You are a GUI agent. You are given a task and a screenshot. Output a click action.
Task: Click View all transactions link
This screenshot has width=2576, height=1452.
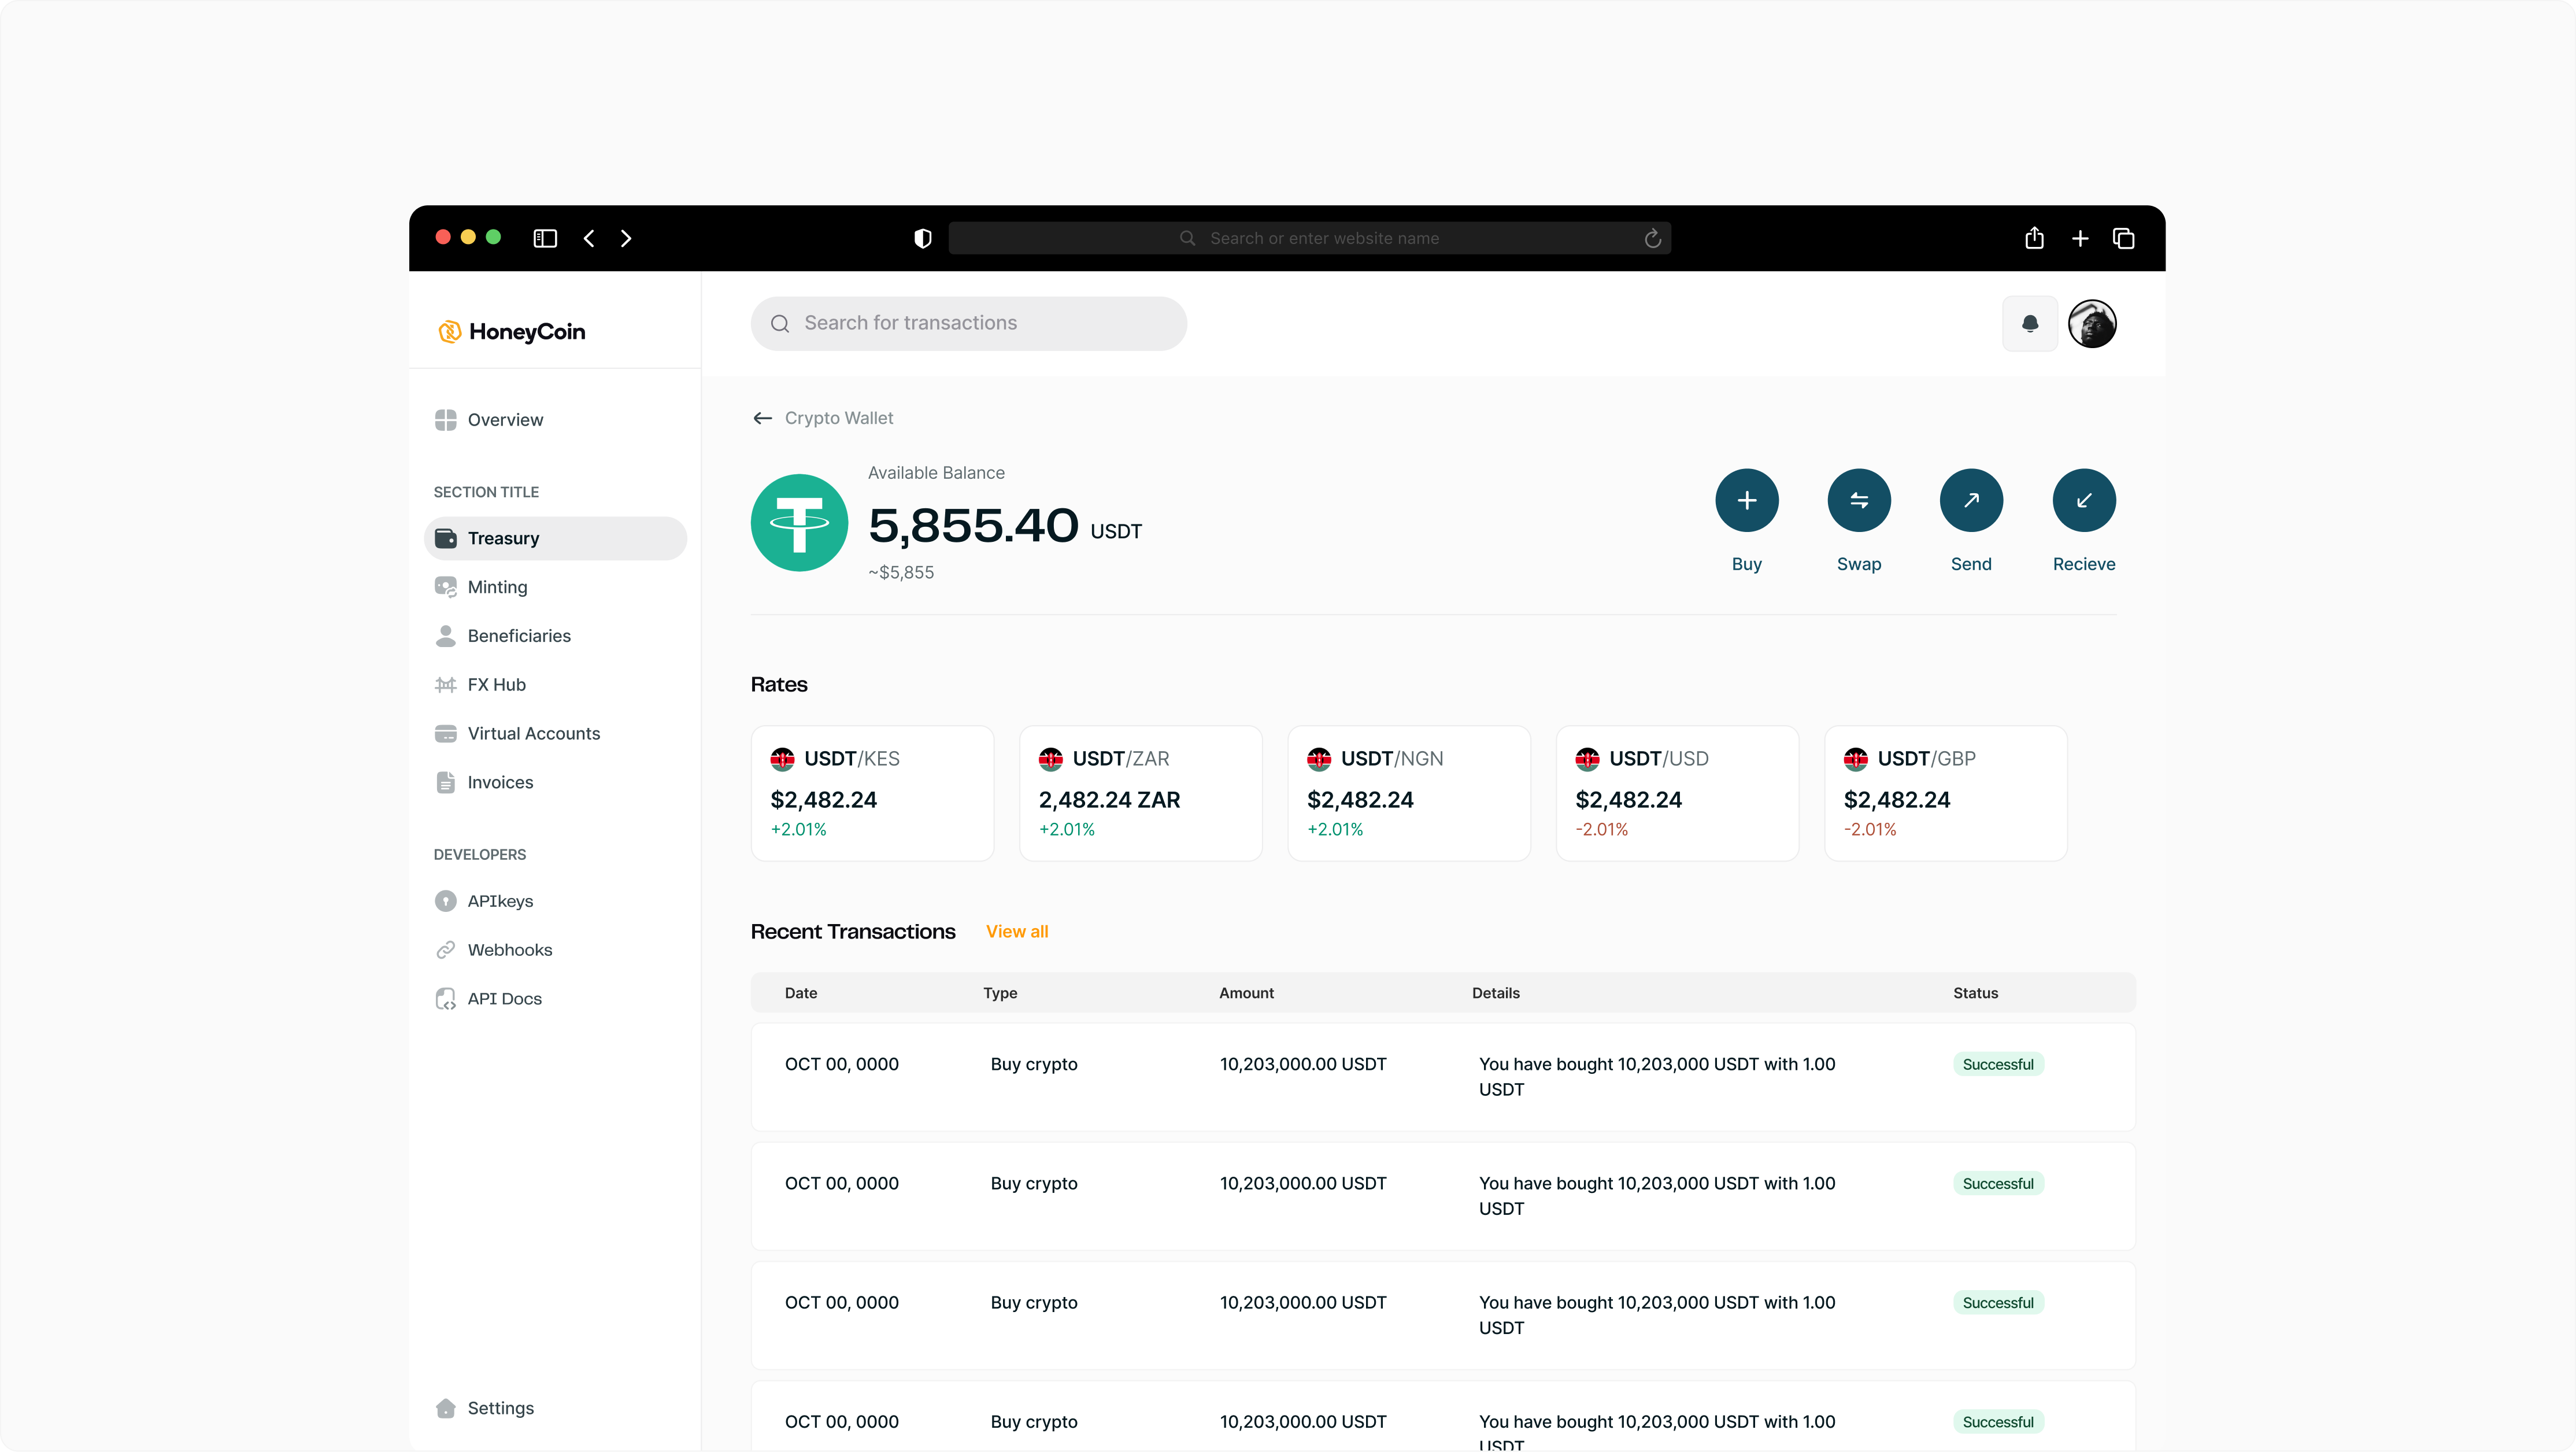click(x=1016, y=931)
